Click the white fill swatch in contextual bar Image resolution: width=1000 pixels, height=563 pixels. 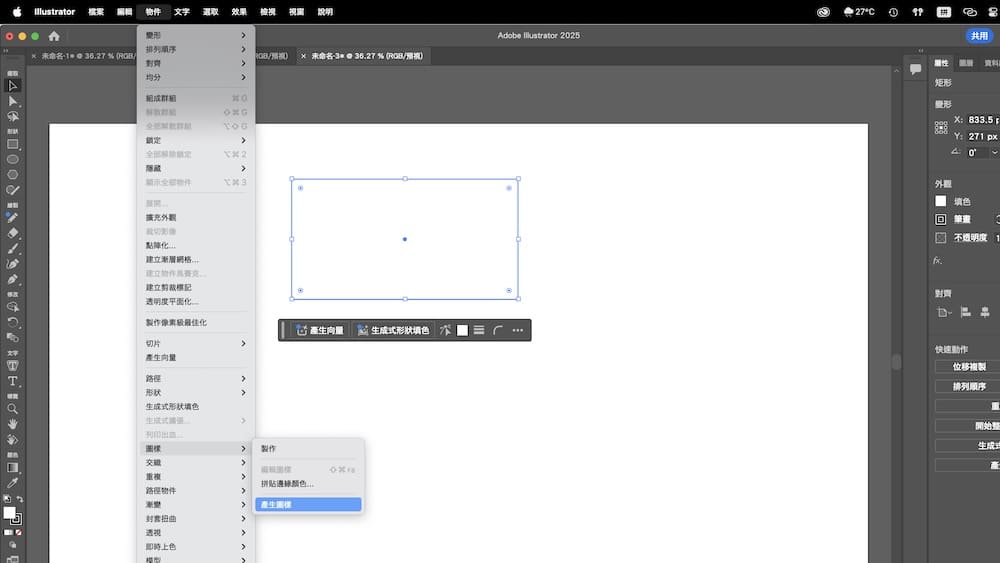pyautogui.click(x=462, y=330)
